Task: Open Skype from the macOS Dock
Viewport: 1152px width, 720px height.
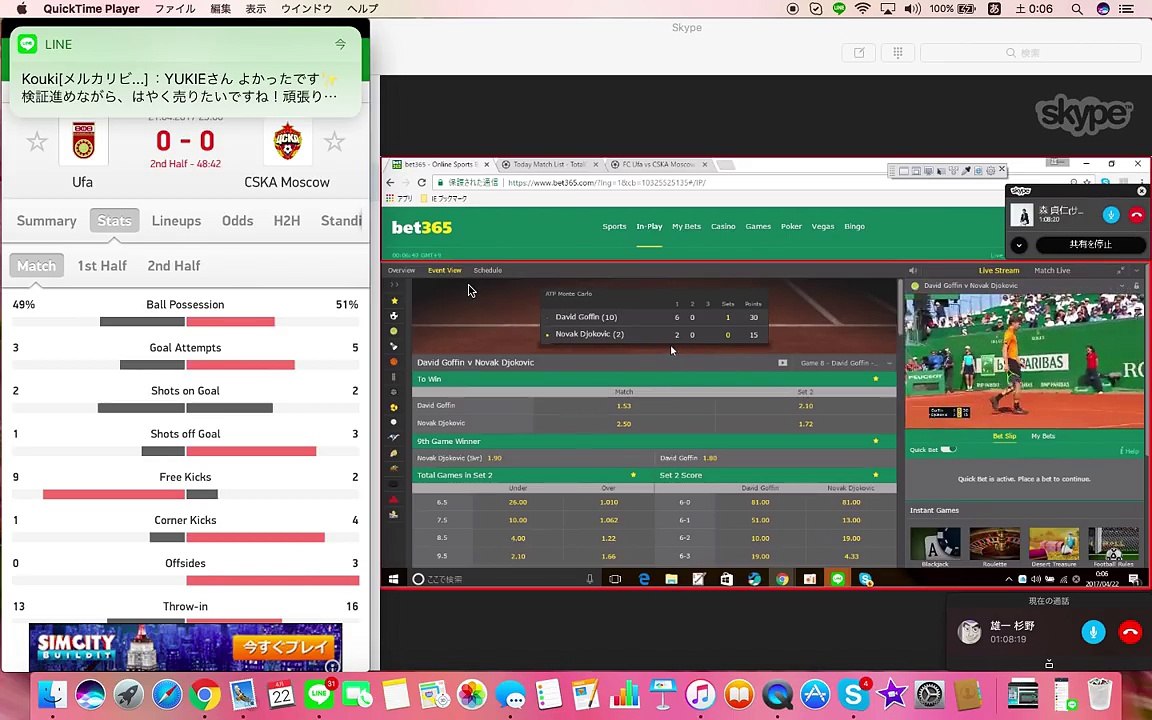Action: click(x=854, y=694)
